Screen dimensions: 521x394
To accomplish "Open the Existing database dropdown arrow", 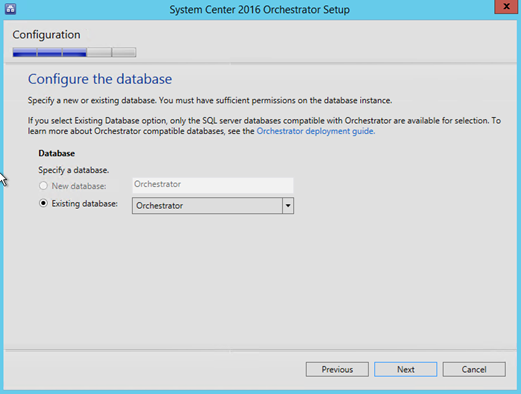I will [x=288, y=206].
